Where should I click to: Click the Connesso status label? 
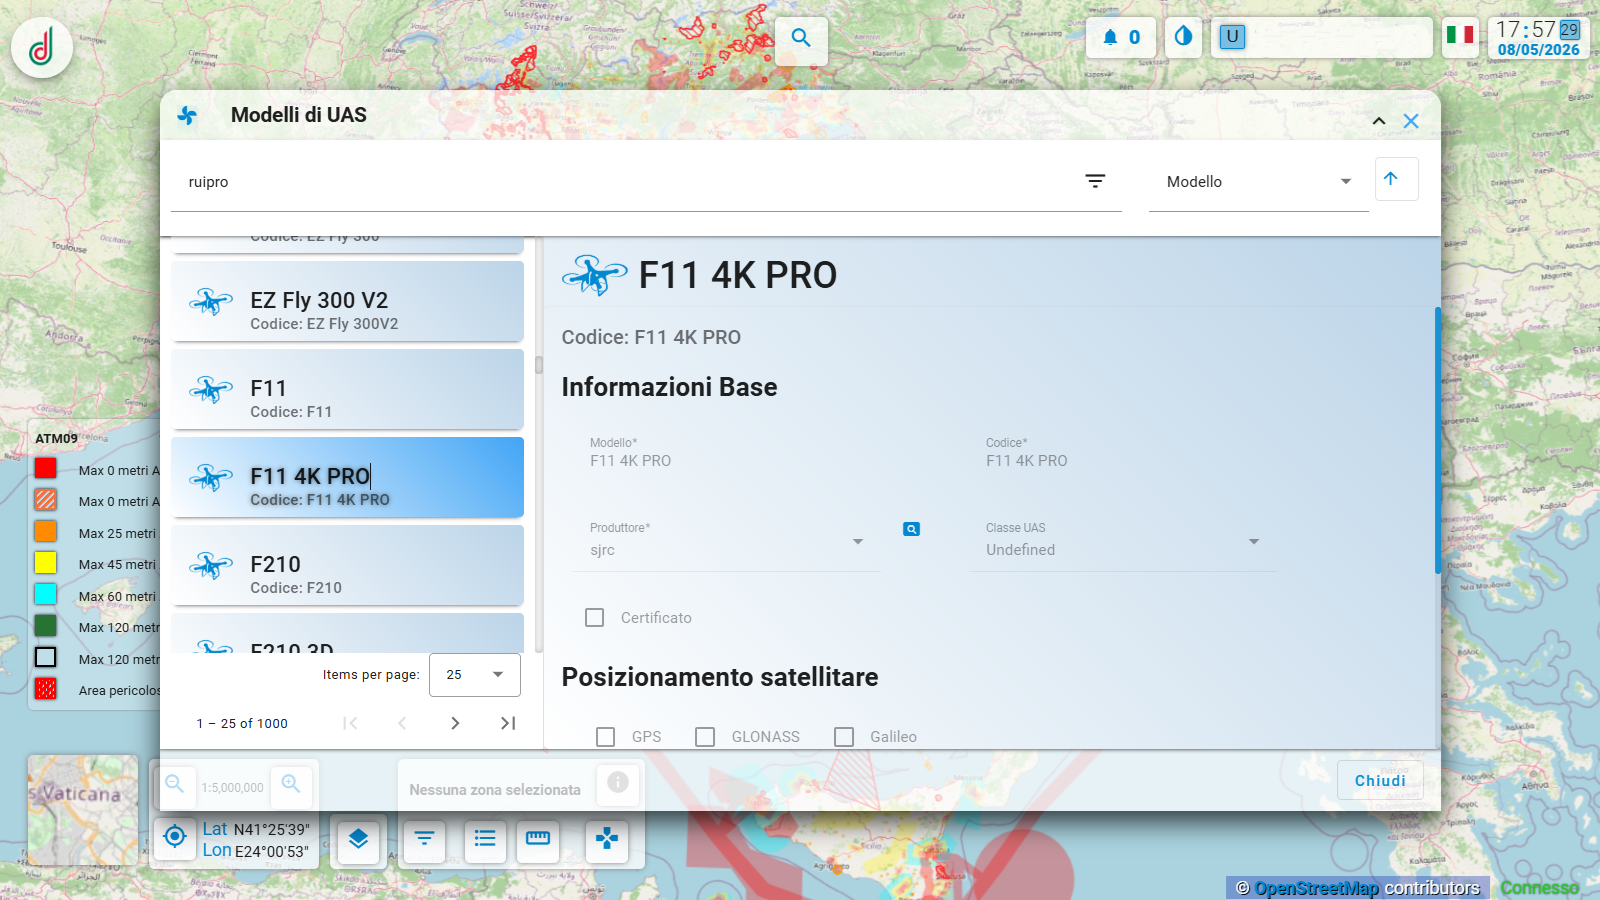(1540, 888)
